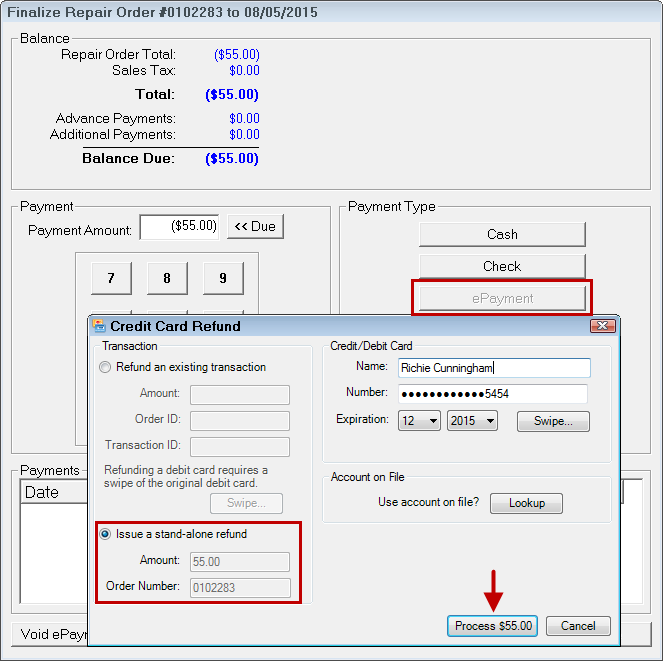The image size is (663, 661).
Task: Click the ePayment payment type button
Action: coord(502,299)
